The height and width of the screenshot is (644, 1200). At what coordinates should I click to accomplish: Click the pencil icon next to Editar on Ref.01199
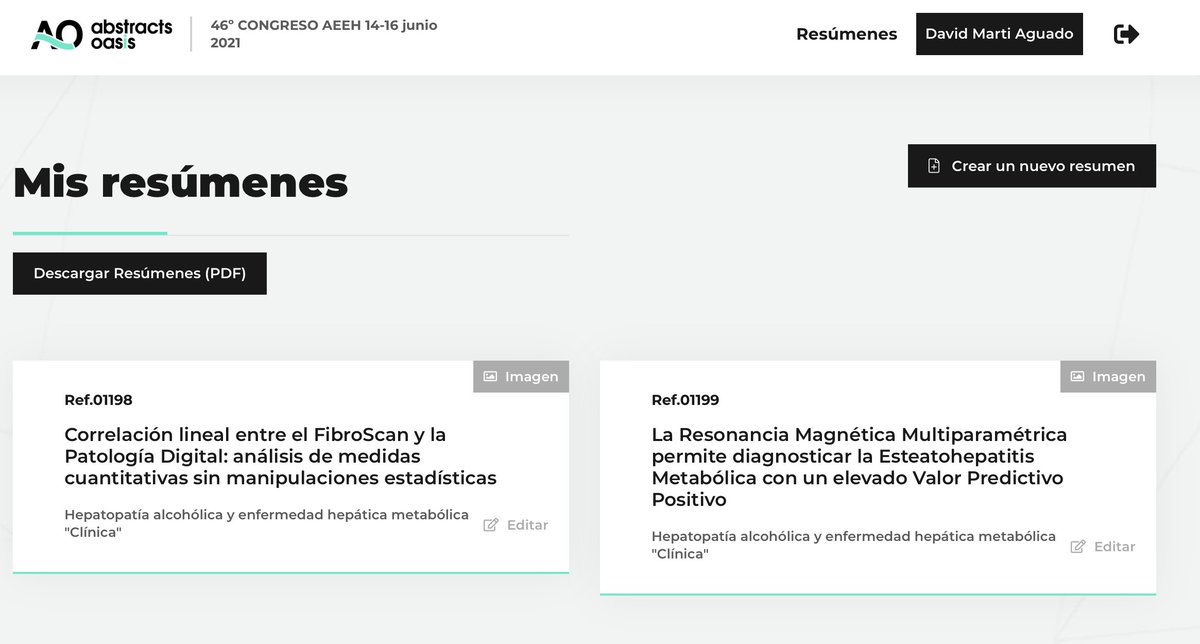point(1076,546)
